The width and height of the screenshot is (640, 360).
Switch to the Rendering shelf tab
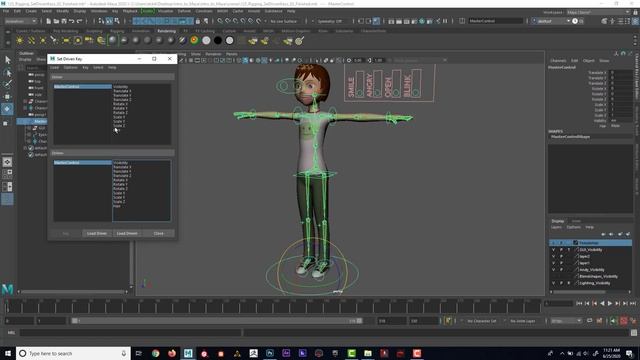(166, 31)
